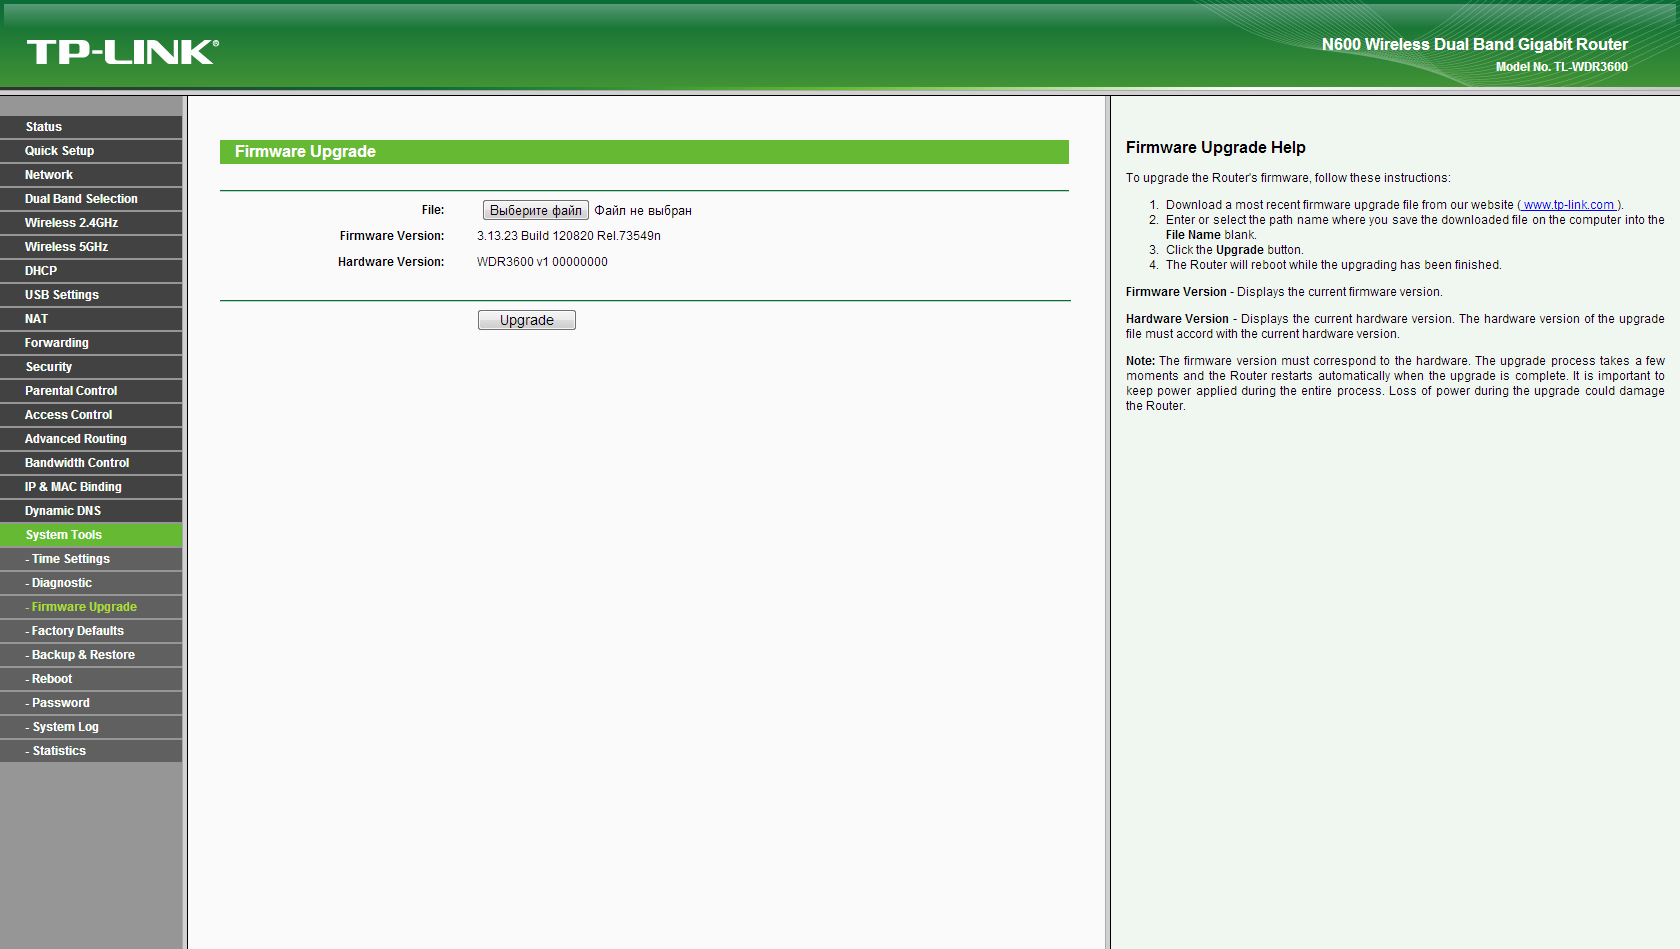Viewport: 1680px width, 949px height.
Task: Open the Reboot submenu
Action: click(91, 679)
